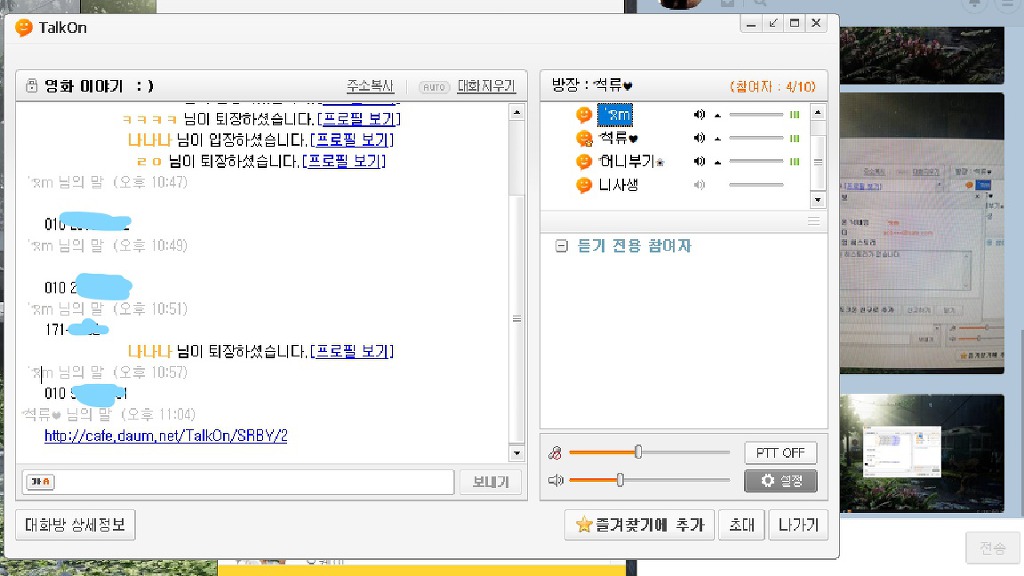Click chat scrollbar up arrow
Screen dimensions: 1024x576
[517, 112]
